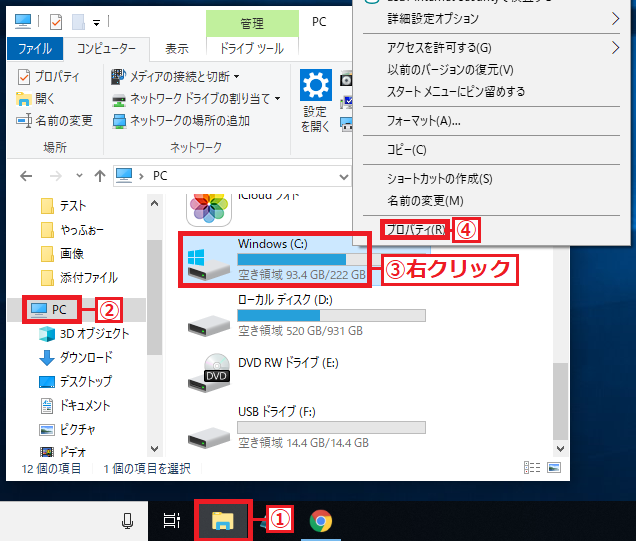Image resolution: width=637 pixels, height=541 pixels.
Task: Click the Back navigation arrow
Action: click(x=26, y=176)
